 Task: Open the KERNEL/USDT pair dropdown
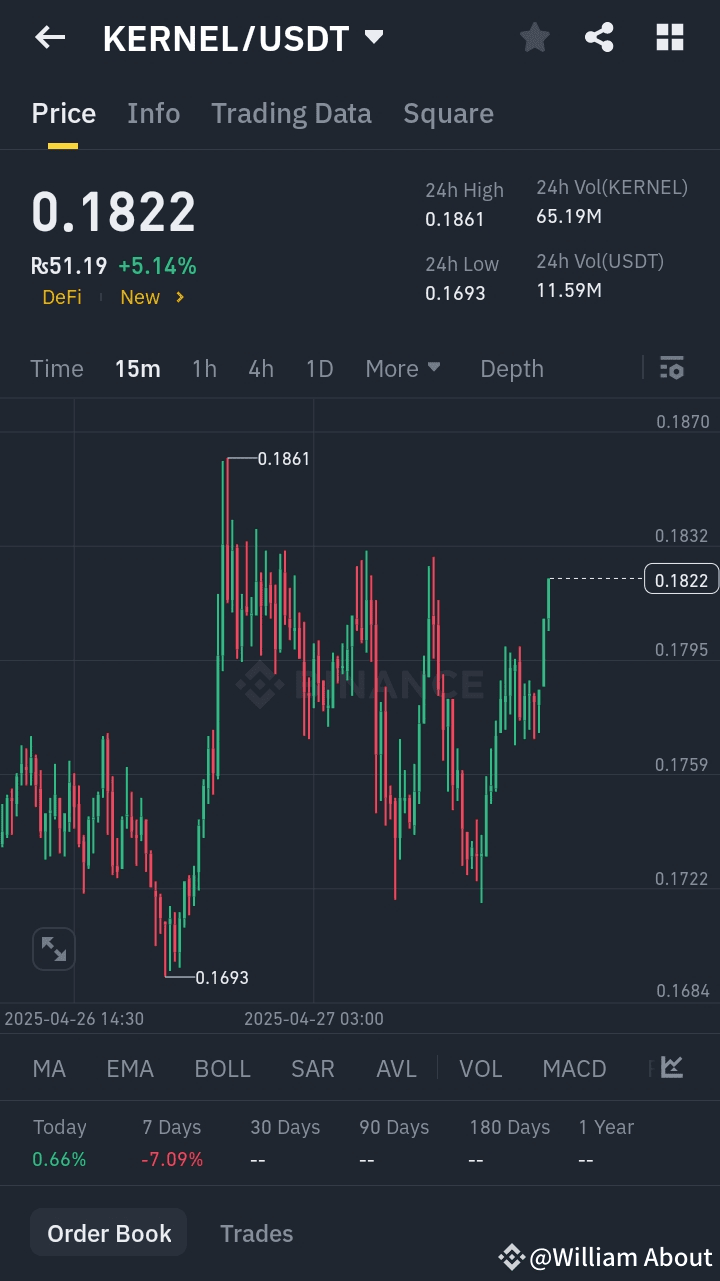click(374, 37)
